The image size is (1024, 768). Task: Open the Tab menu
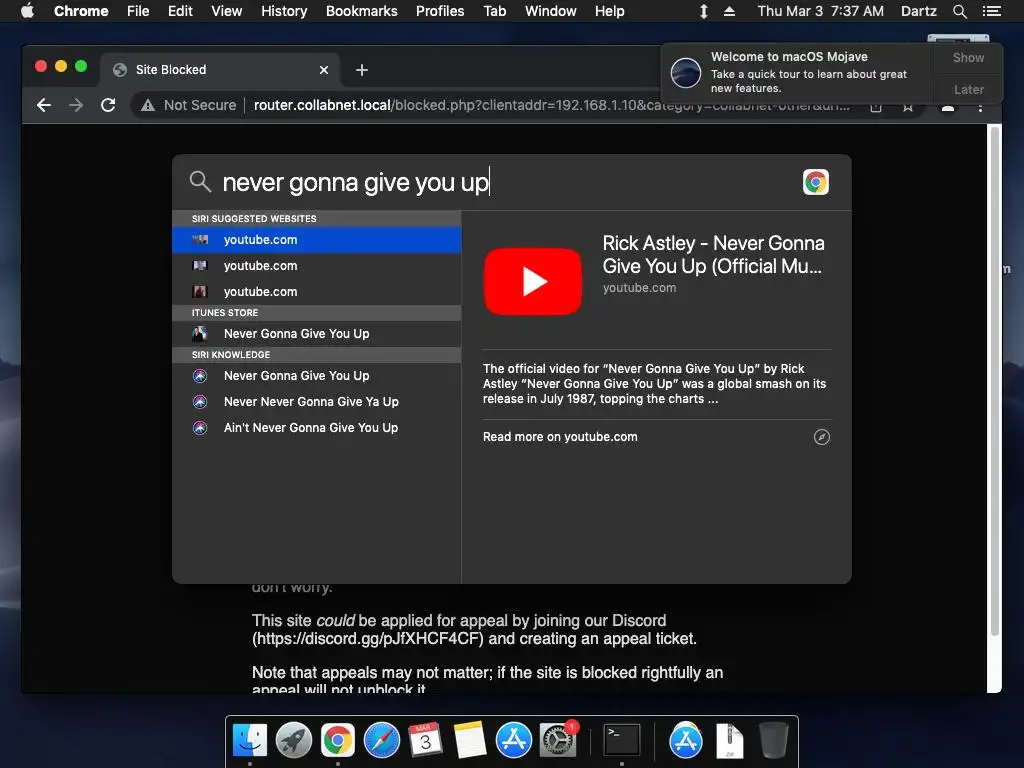[494, 11]
